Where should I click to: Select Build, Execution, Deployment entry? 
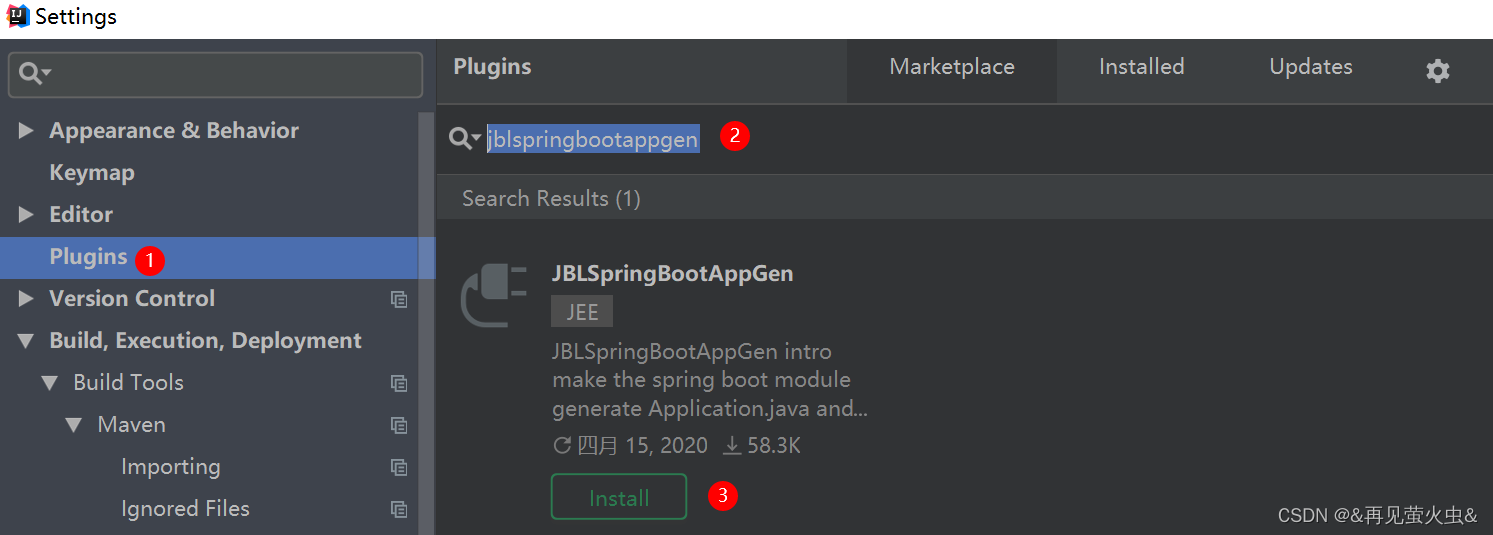click(205, 341)
